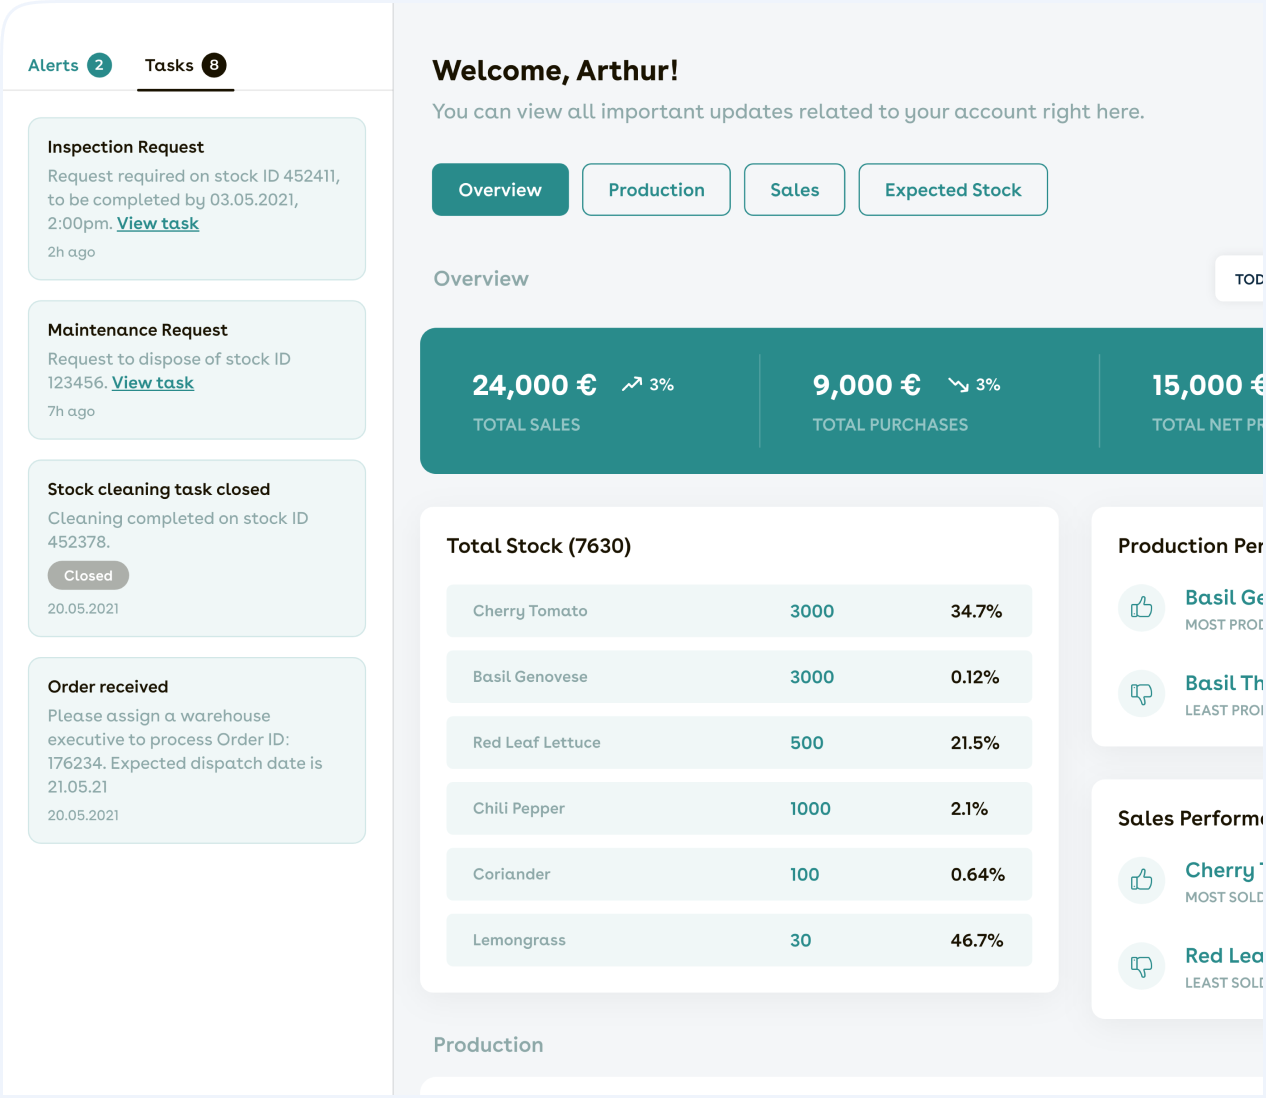Click the Alerts count badge

point(99,65)
